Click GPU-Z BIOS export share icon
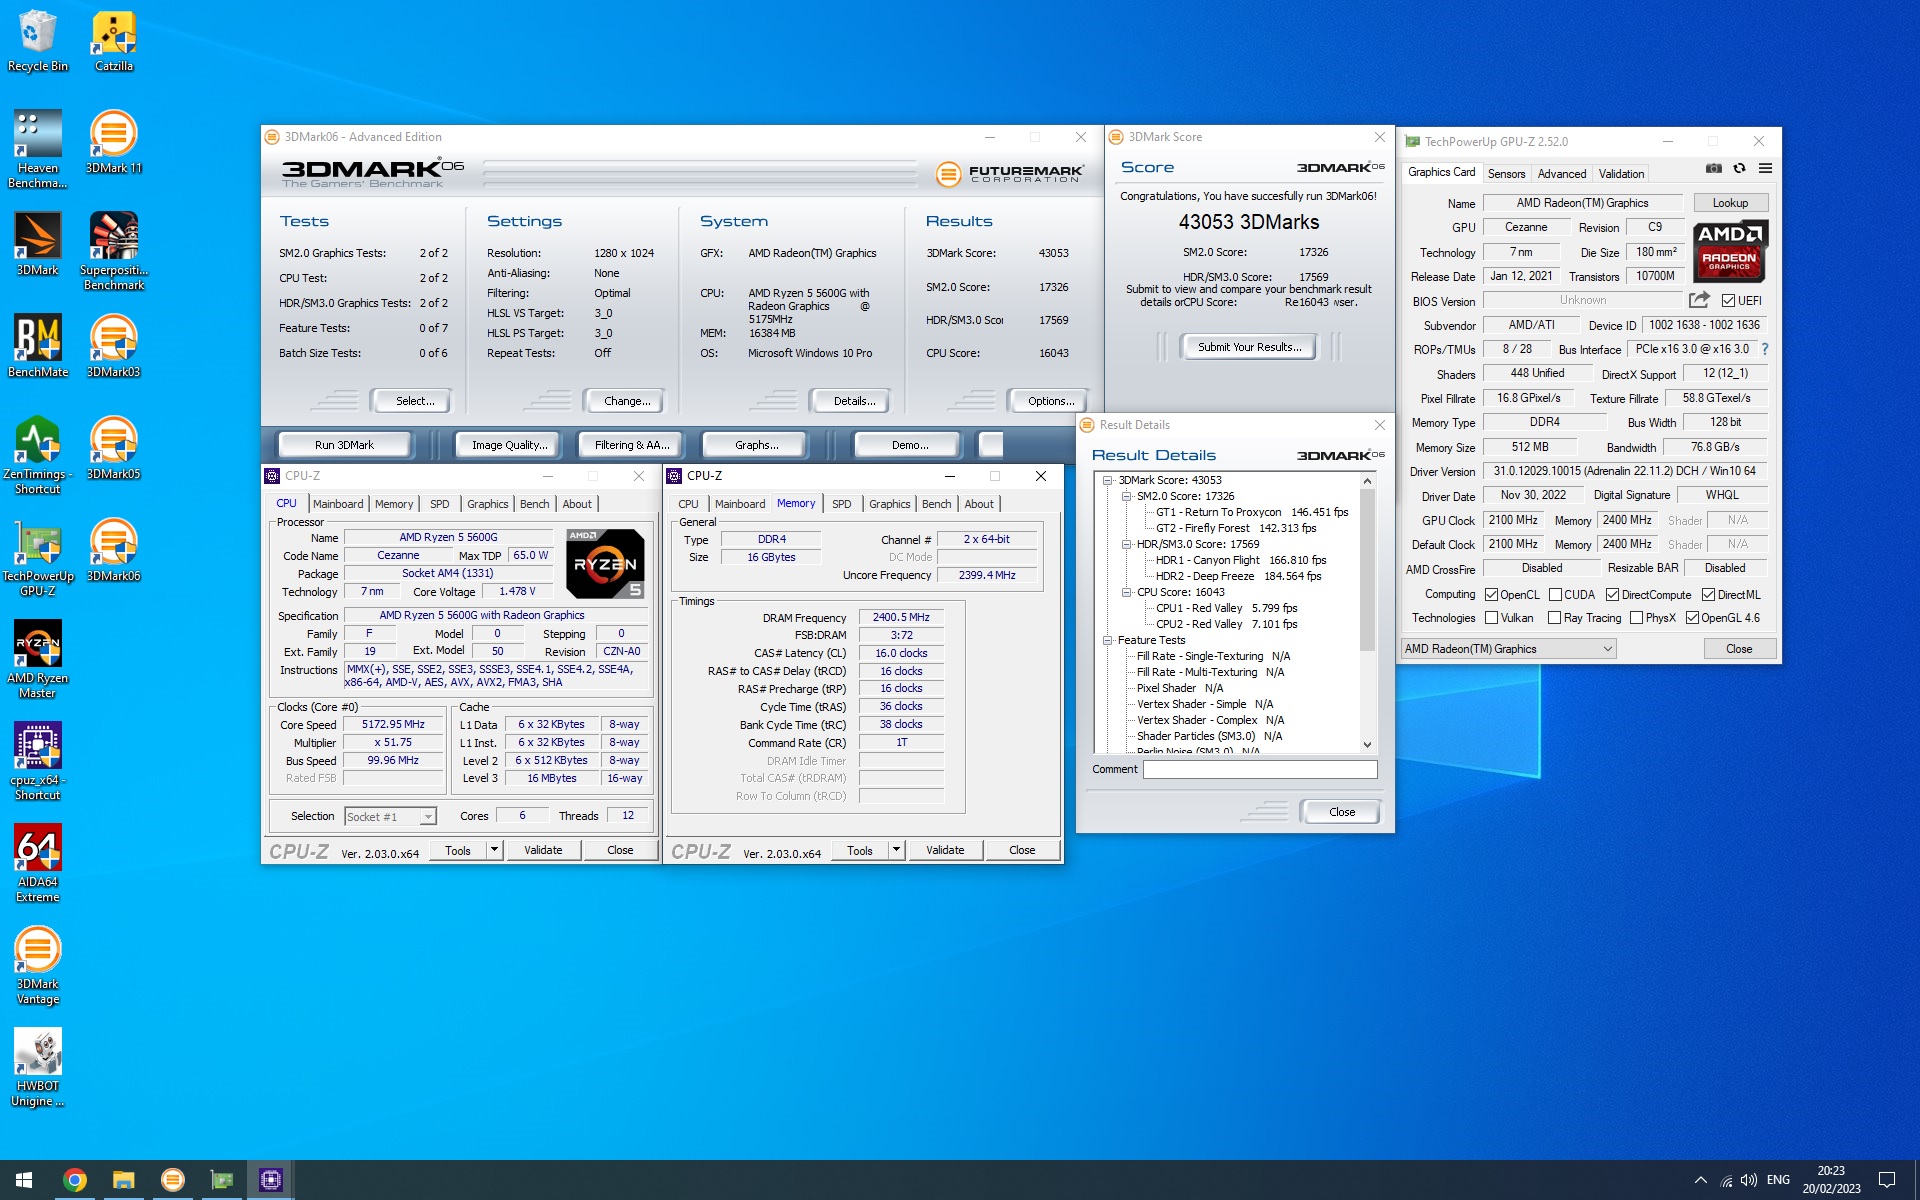Viewport: 1920px width, 1200px height. click(x=1699, y=300)
